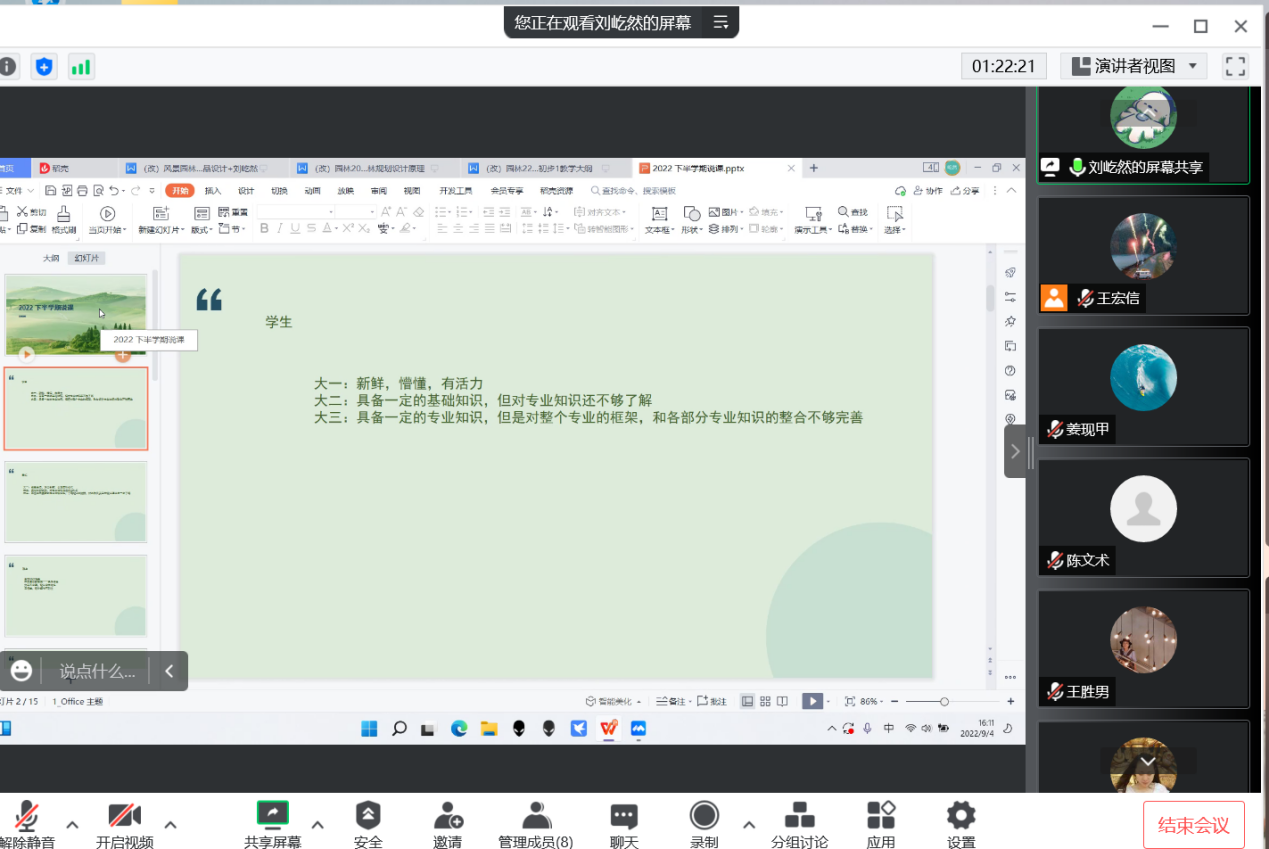Screen dimensions: 1269x849
Task: Unmute microphone with 解除静音
Action: (x=27, y=824)
